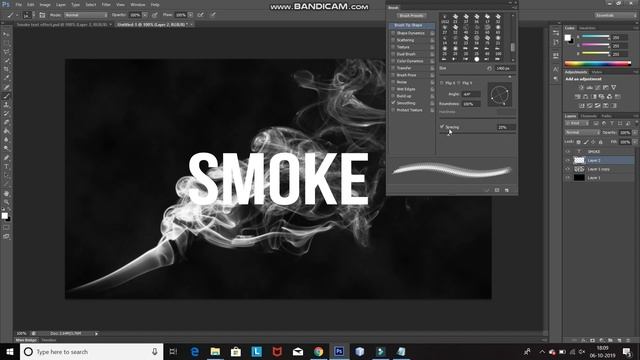Select the Eyedropper tool
The height and width of the screenshot is (360, 640).
(6, 78)
